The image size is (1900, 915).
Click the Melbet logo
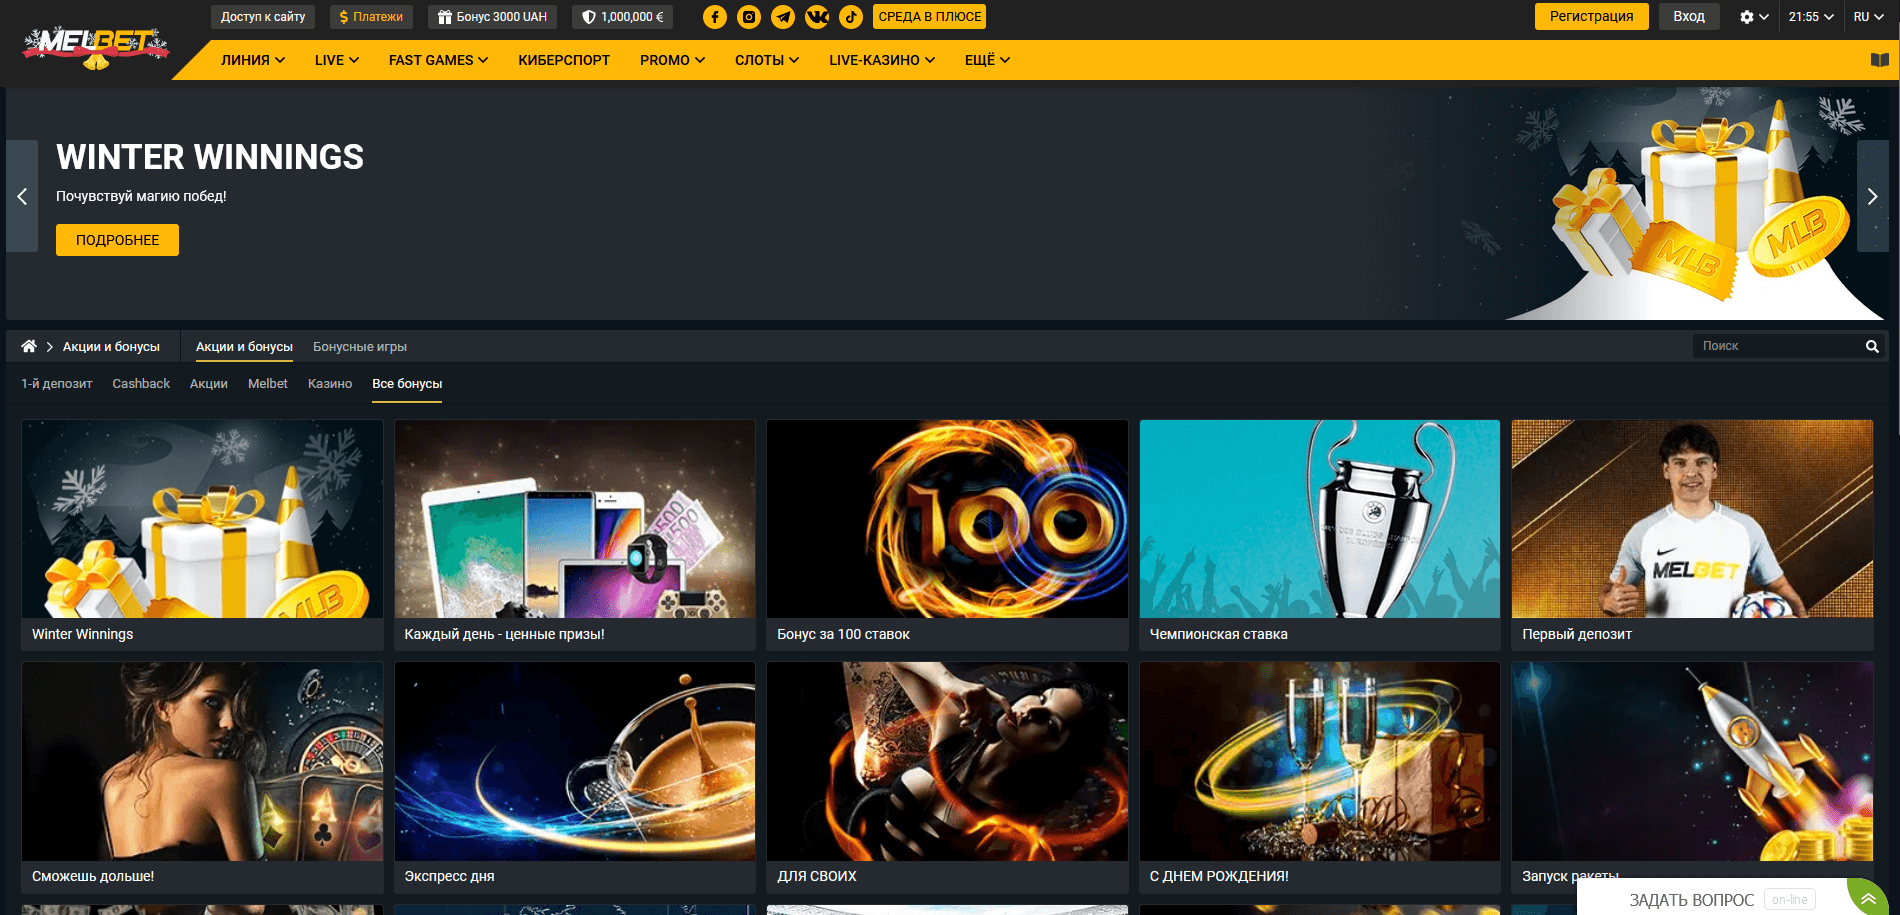pyautogui.click(x=96, y=47)
